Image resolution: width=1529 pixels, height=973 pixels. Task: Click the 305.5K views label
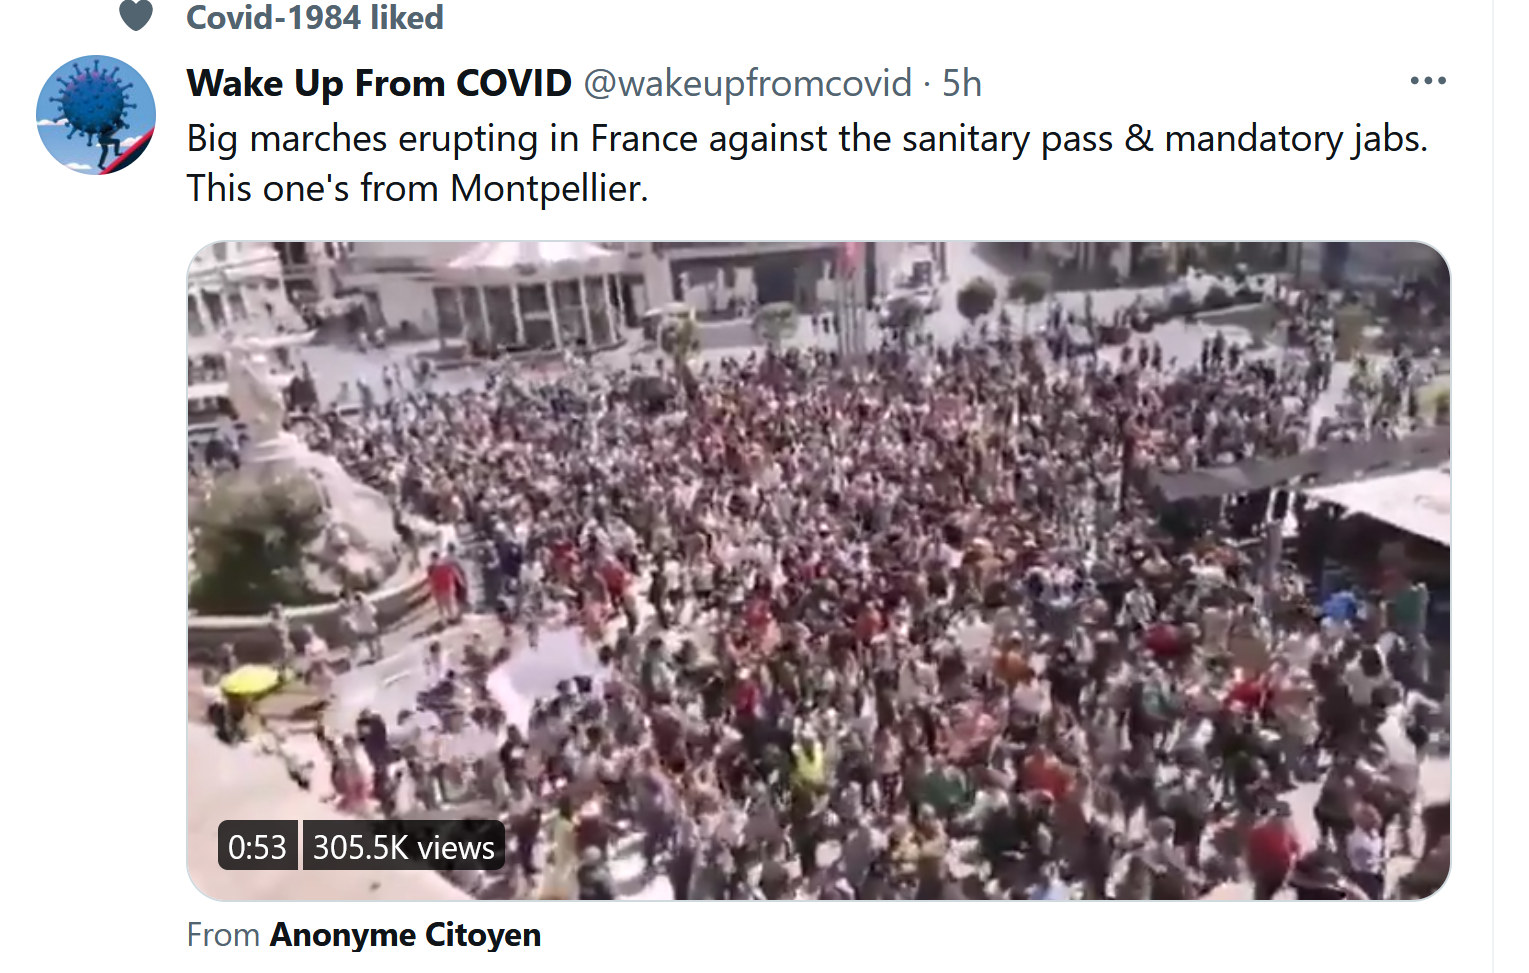coord(403,847)
